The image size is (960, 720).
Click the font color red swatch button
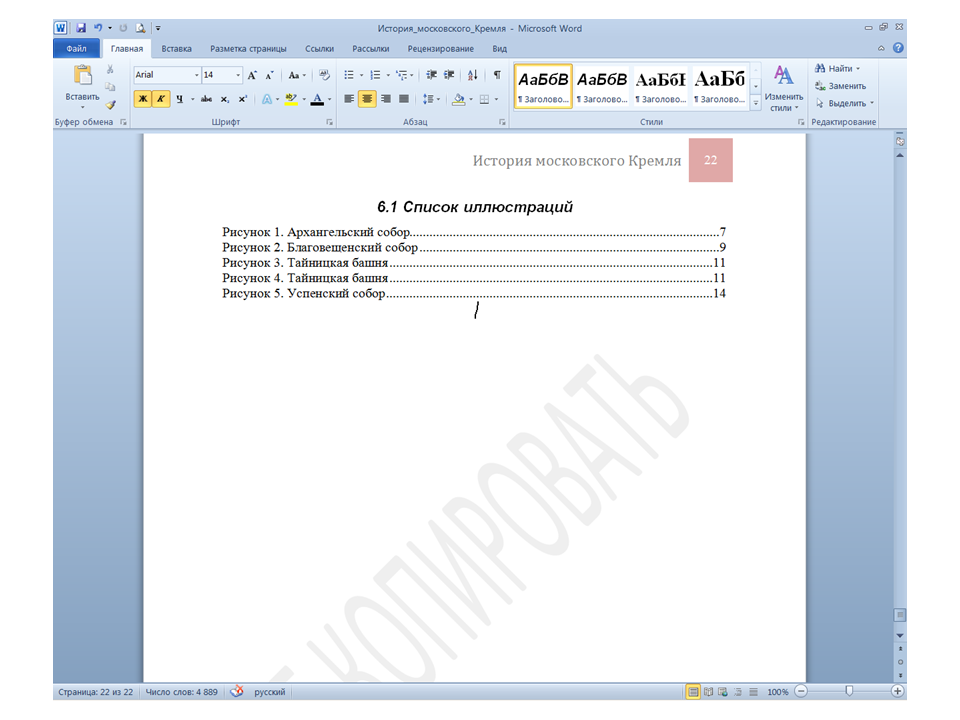(317, 99)
